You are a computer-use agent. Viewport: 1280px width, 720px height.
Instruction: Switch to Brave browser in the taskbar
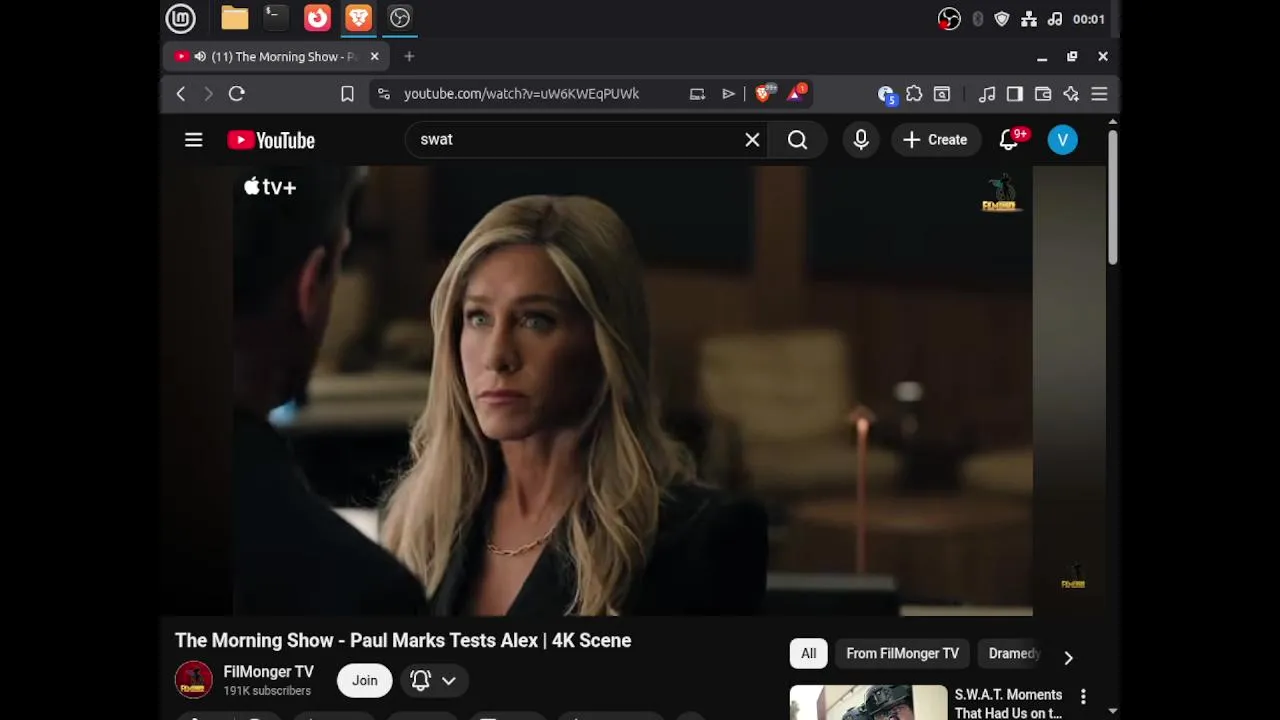coord(358,18)
